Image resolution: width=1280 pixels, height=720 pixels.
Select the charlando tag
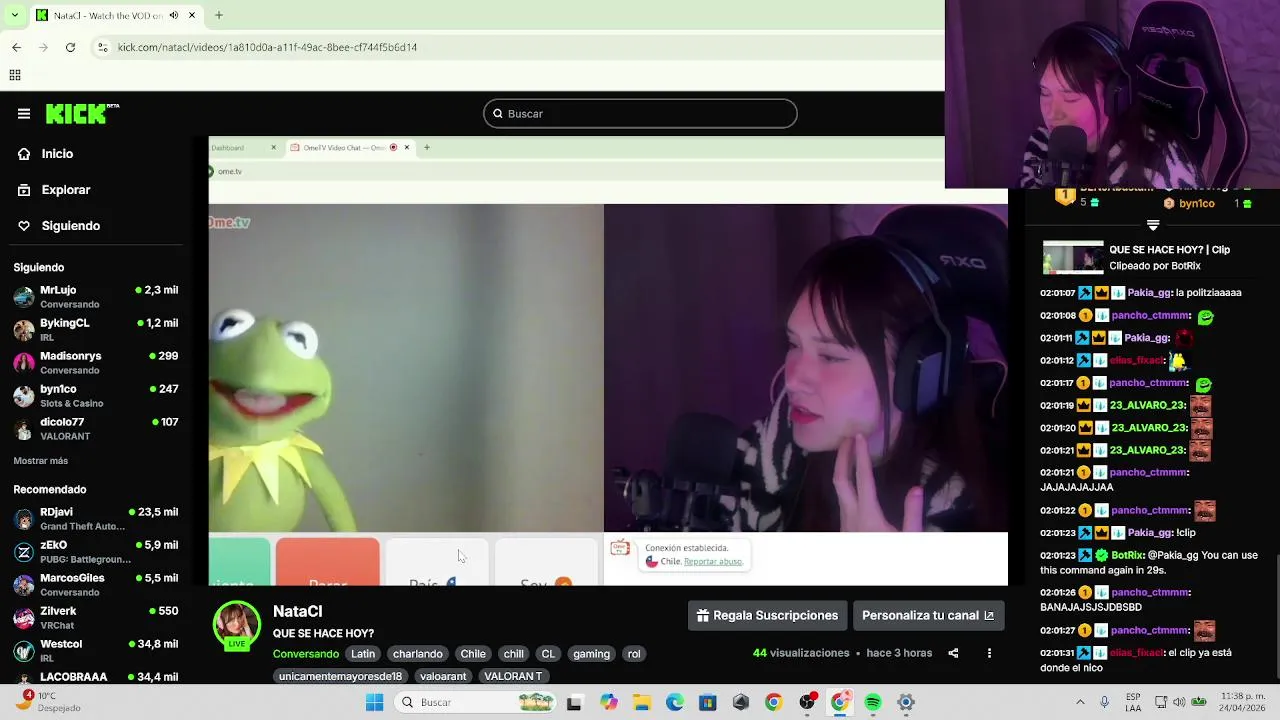point(418,654)
